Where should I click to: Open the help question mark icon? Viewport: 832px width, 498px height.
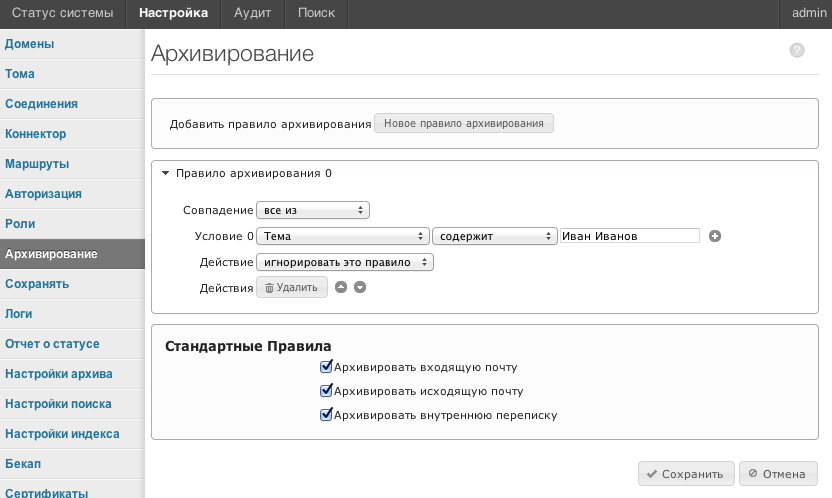(x=796, y=50)
